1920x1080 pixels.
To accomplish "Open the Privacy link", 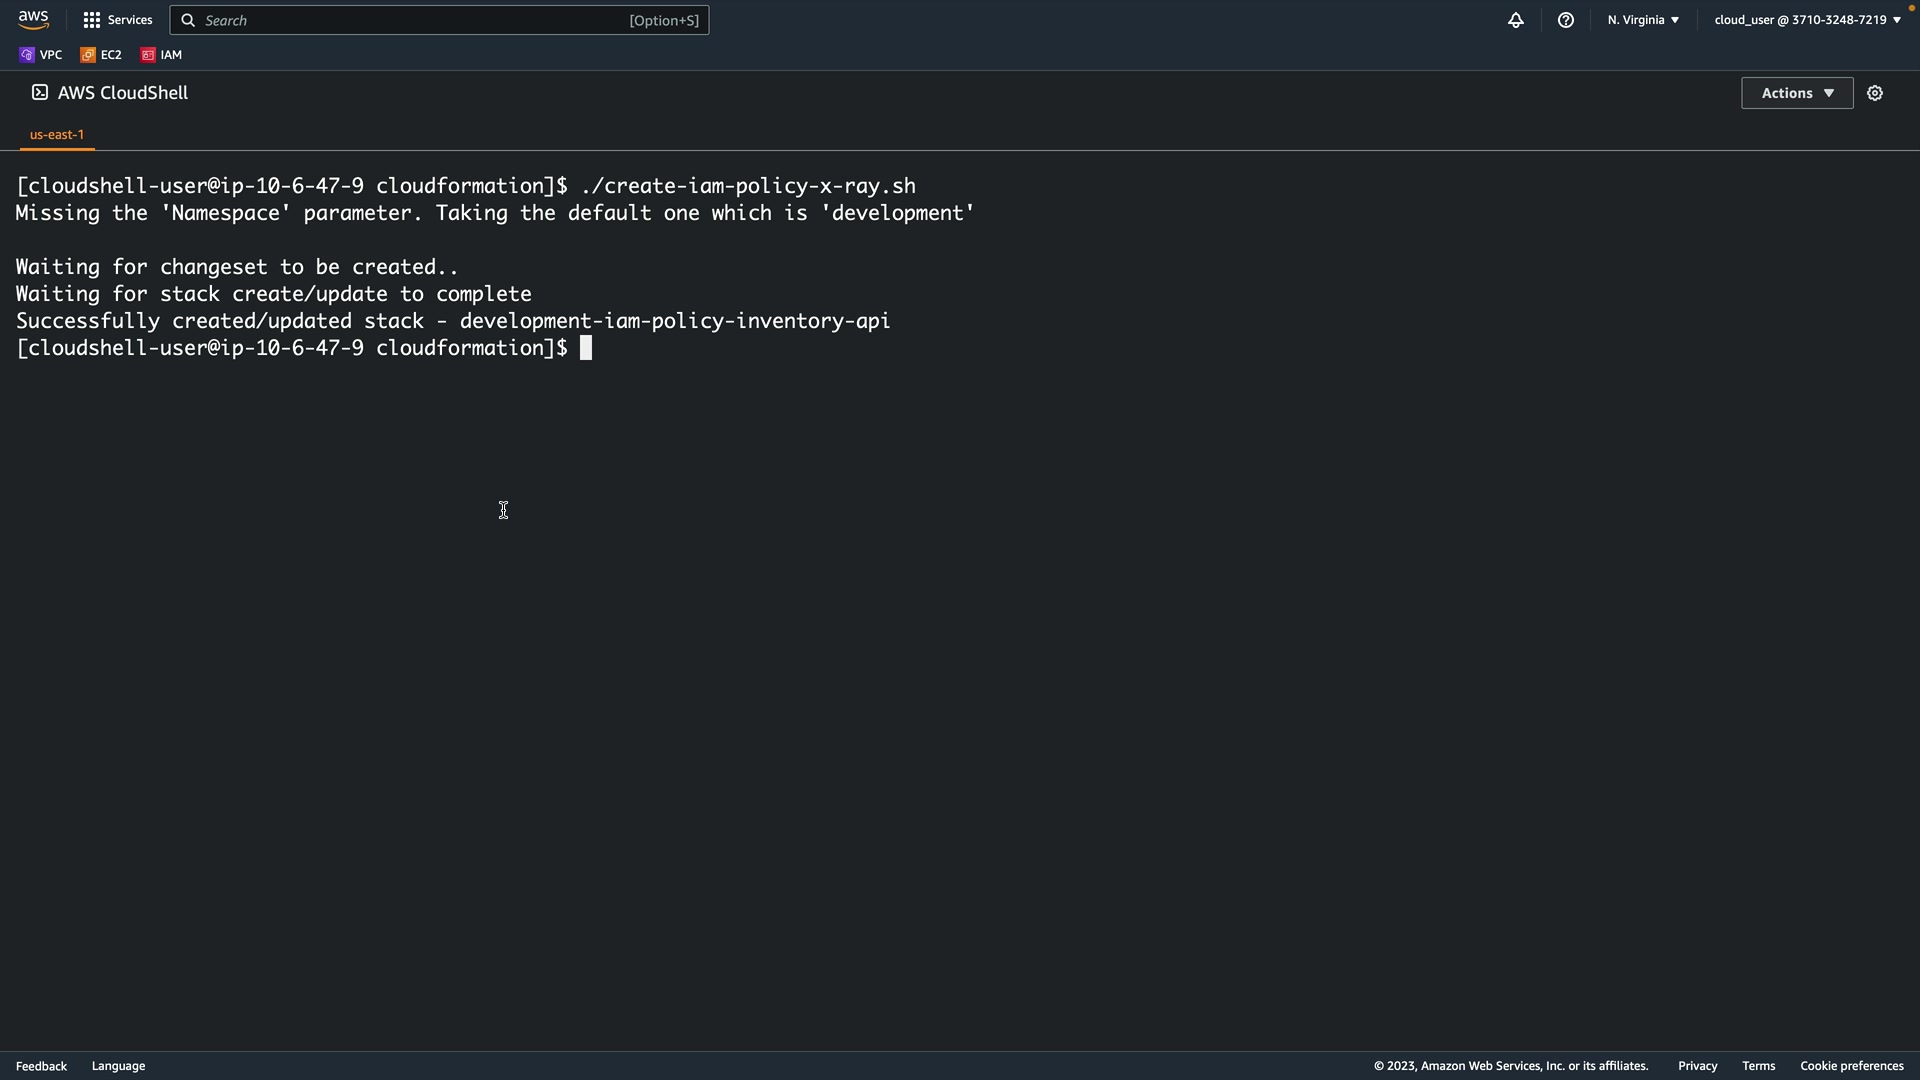I will (1697, 1066).
